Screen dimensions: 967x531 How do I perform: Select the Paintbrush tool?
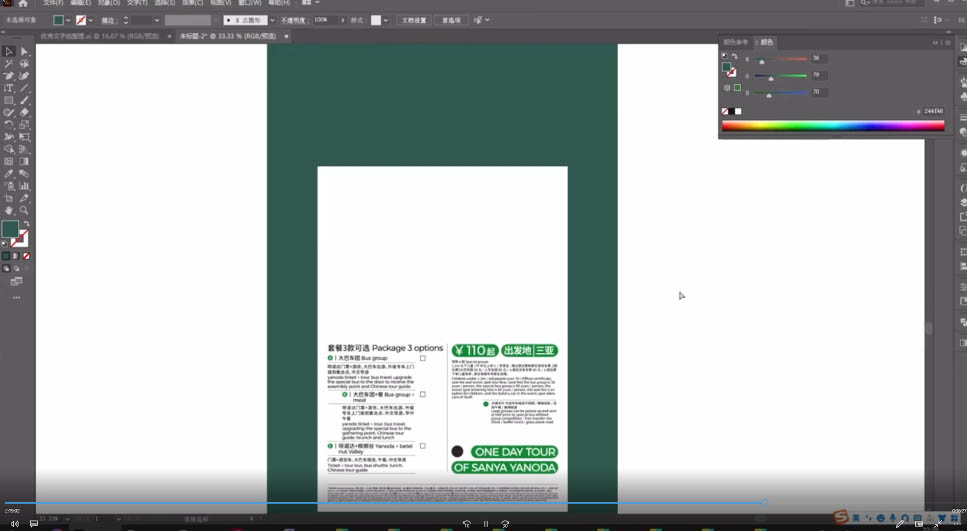(24, 101)
